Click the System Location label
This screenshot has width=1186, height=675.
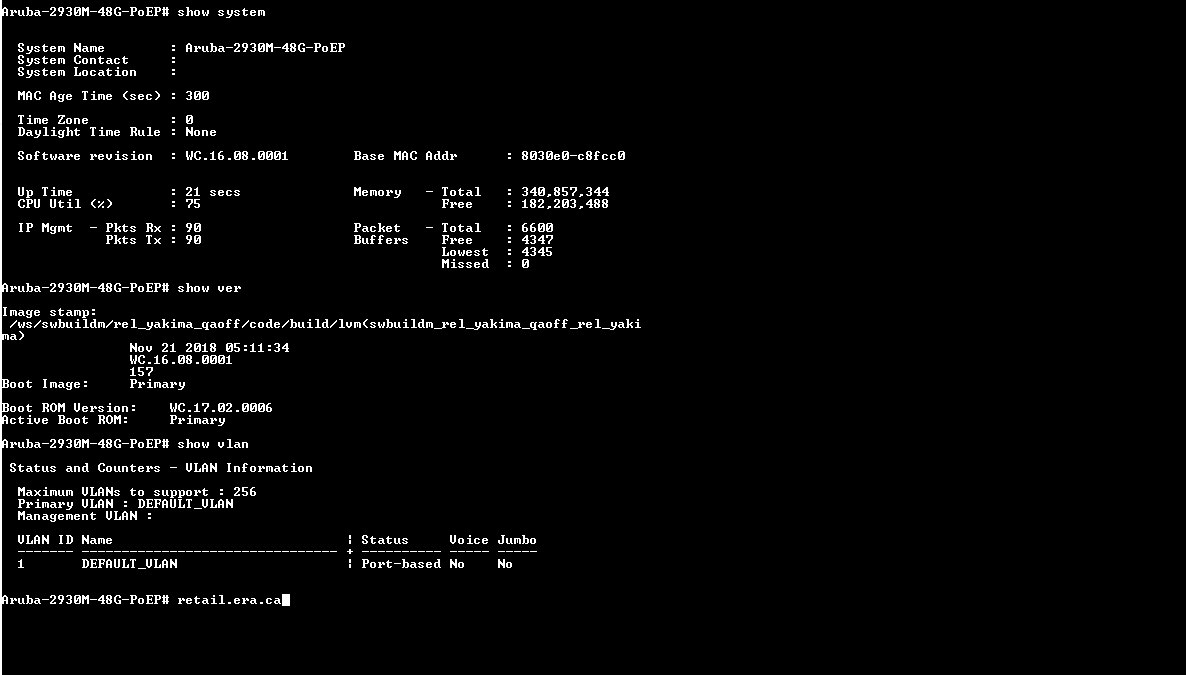(77, 73)
